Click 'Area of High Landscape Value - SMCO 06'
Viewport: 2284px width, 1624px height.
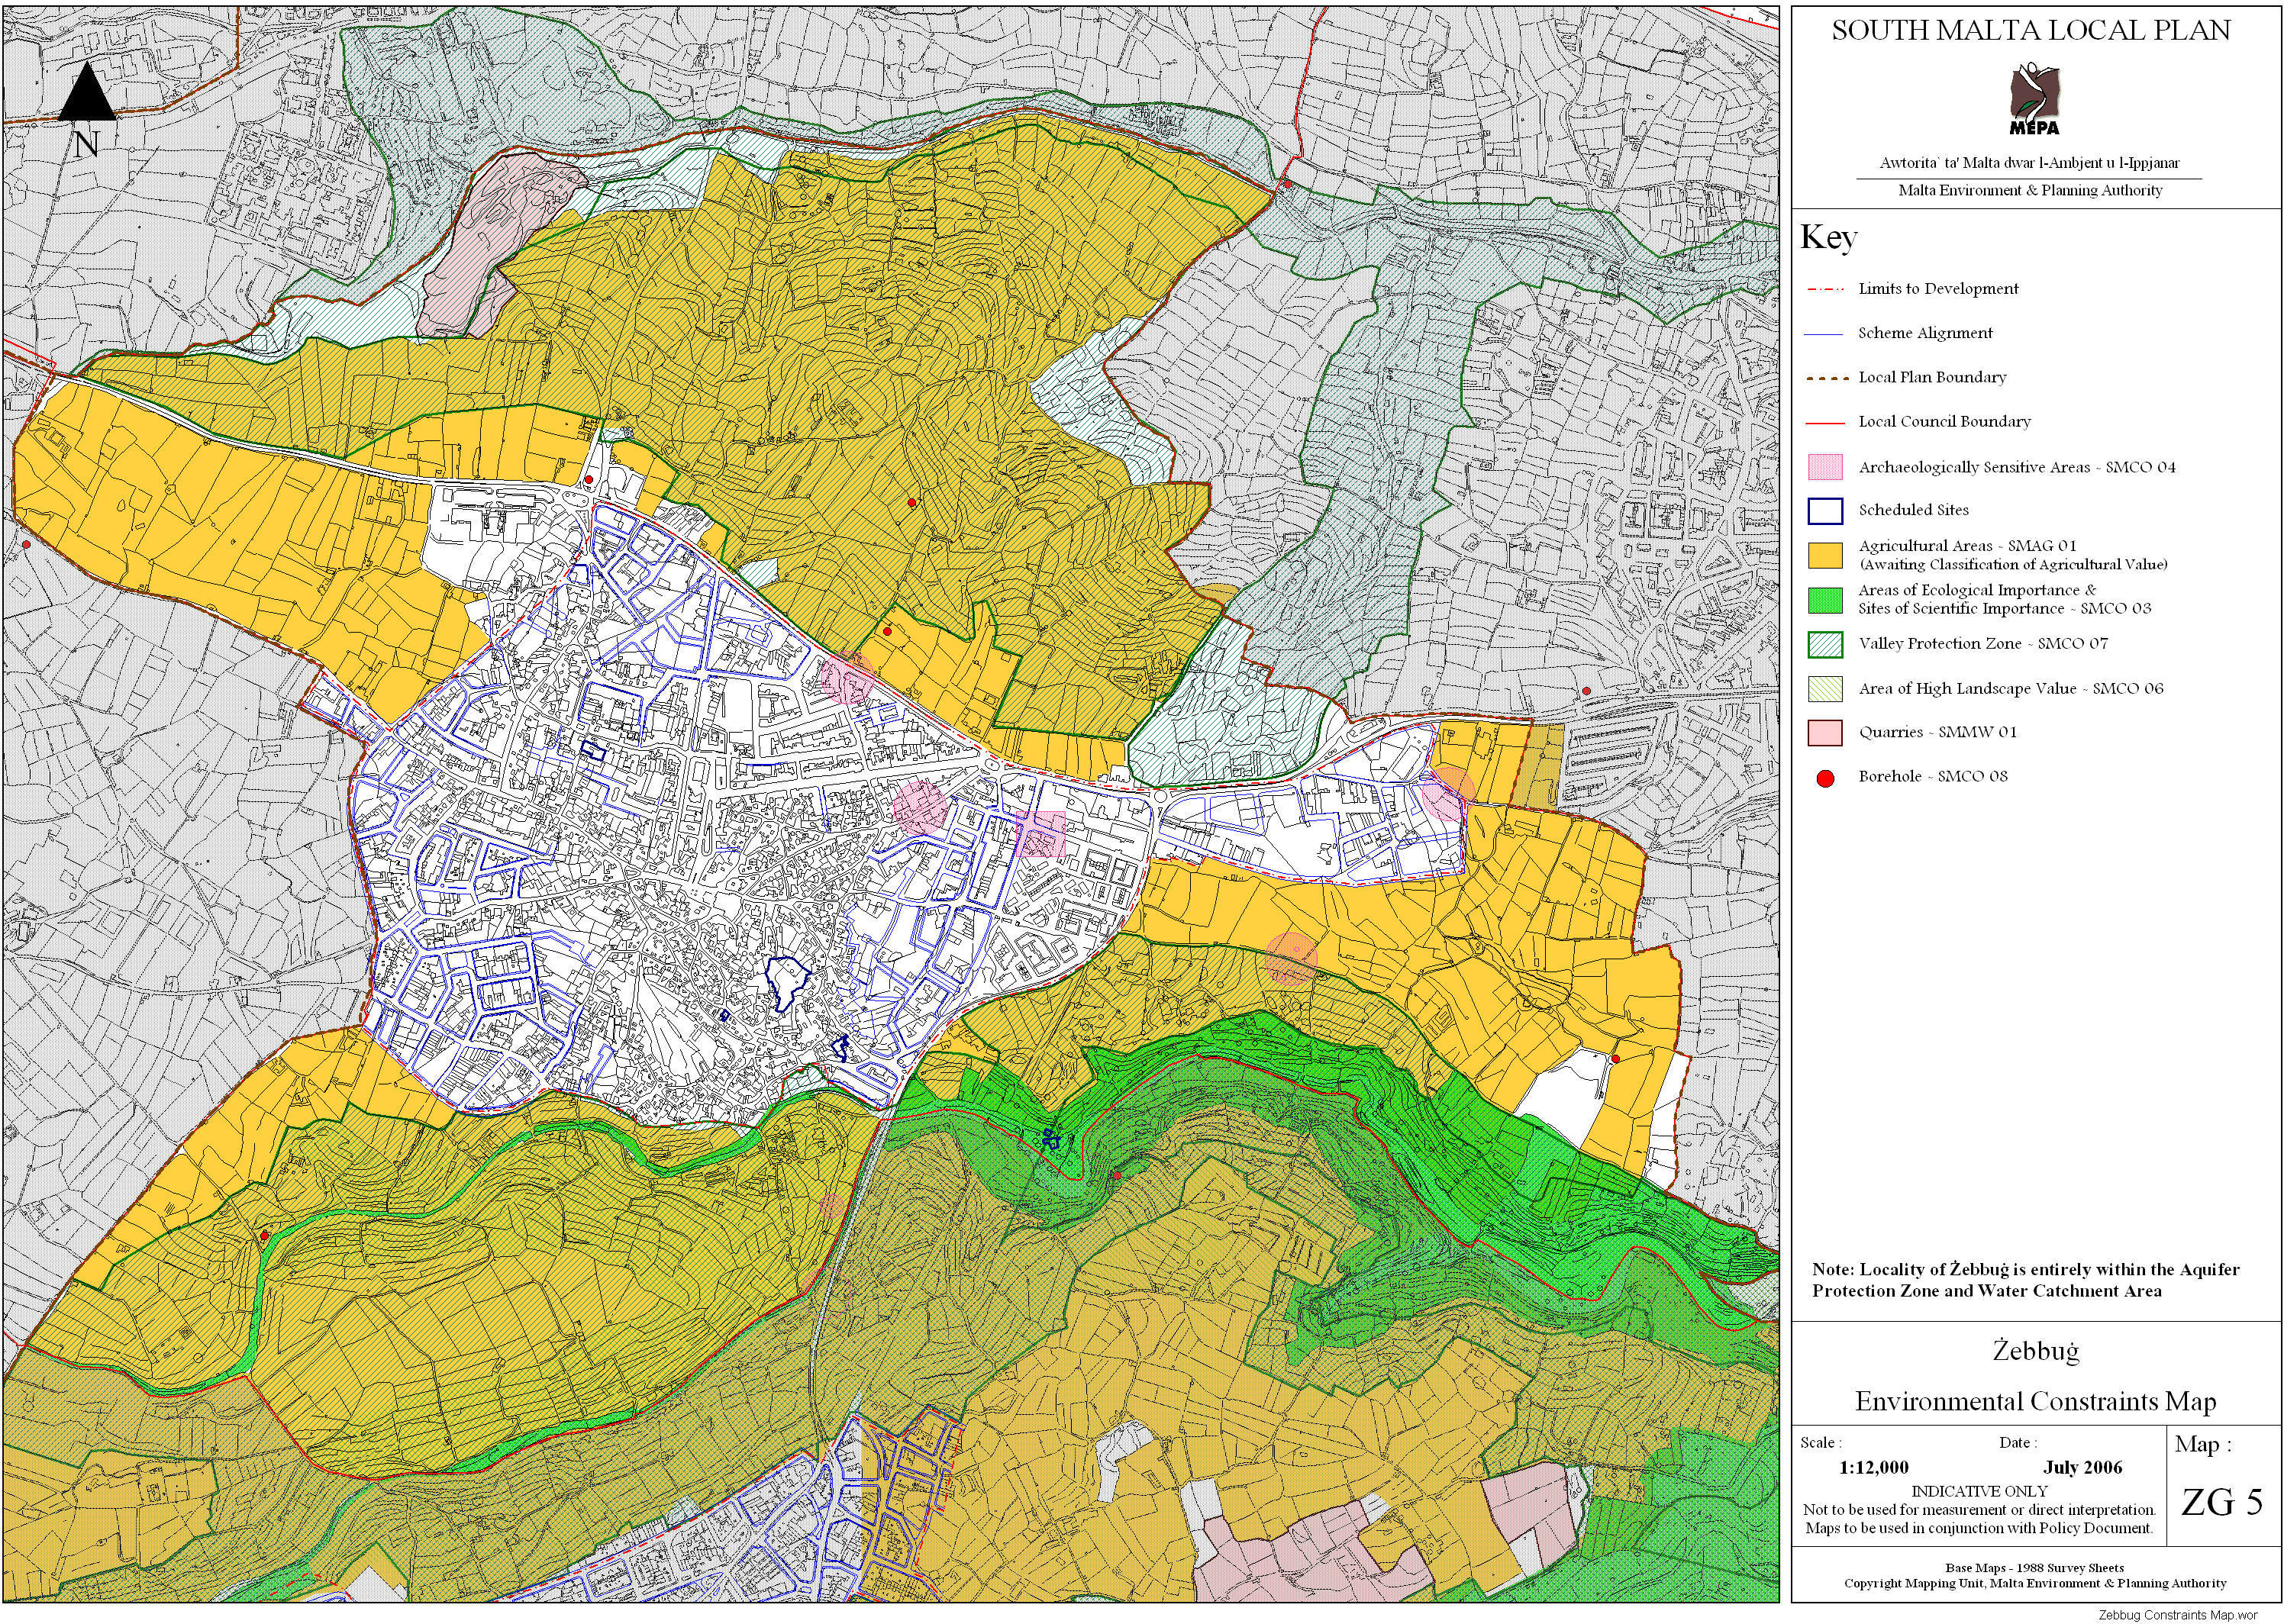point(2010,689)
